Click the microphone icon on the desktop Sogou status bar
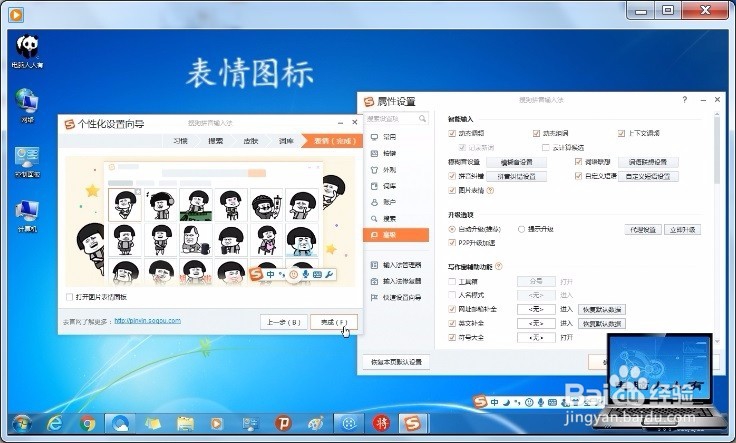This screenshot has height=443, width=736. [x=541, y=402]
